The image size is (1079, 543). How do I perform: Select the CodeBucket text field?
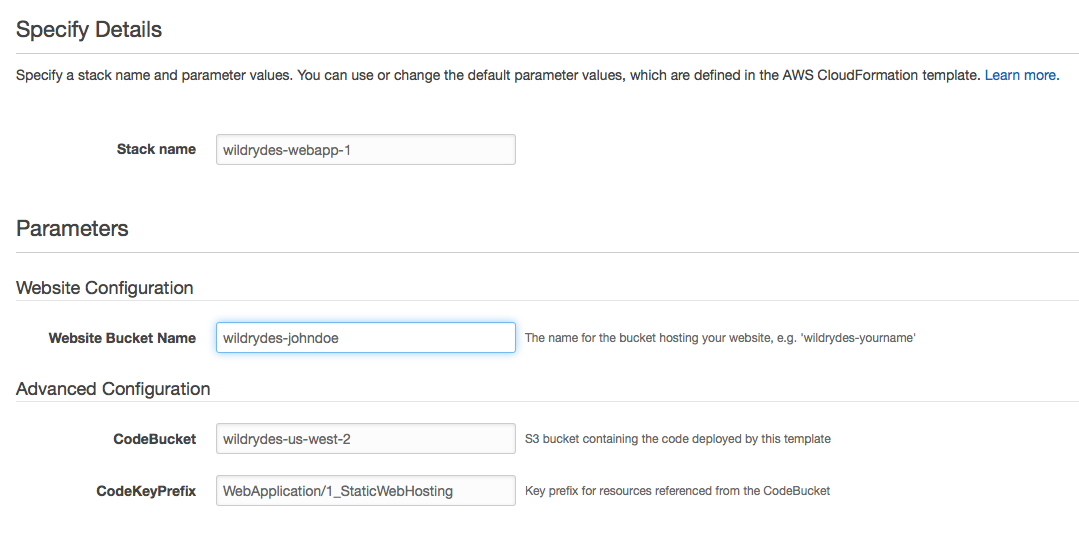click(365, 438)
